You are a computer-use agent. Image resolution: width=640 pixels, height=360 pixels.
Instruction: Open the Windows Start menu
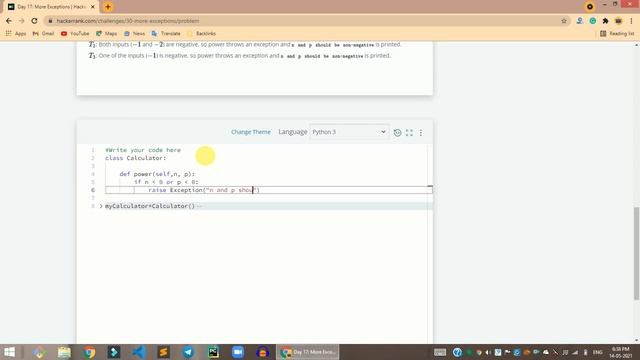point(9,352)
